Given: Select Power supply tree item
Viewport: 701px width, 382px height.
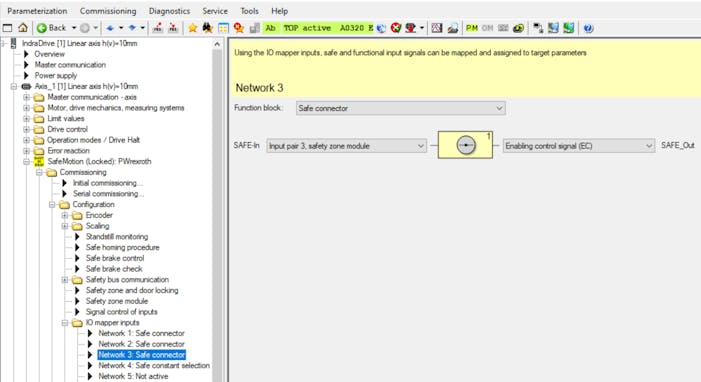Looking at the screenshot, I should [56, 75].
